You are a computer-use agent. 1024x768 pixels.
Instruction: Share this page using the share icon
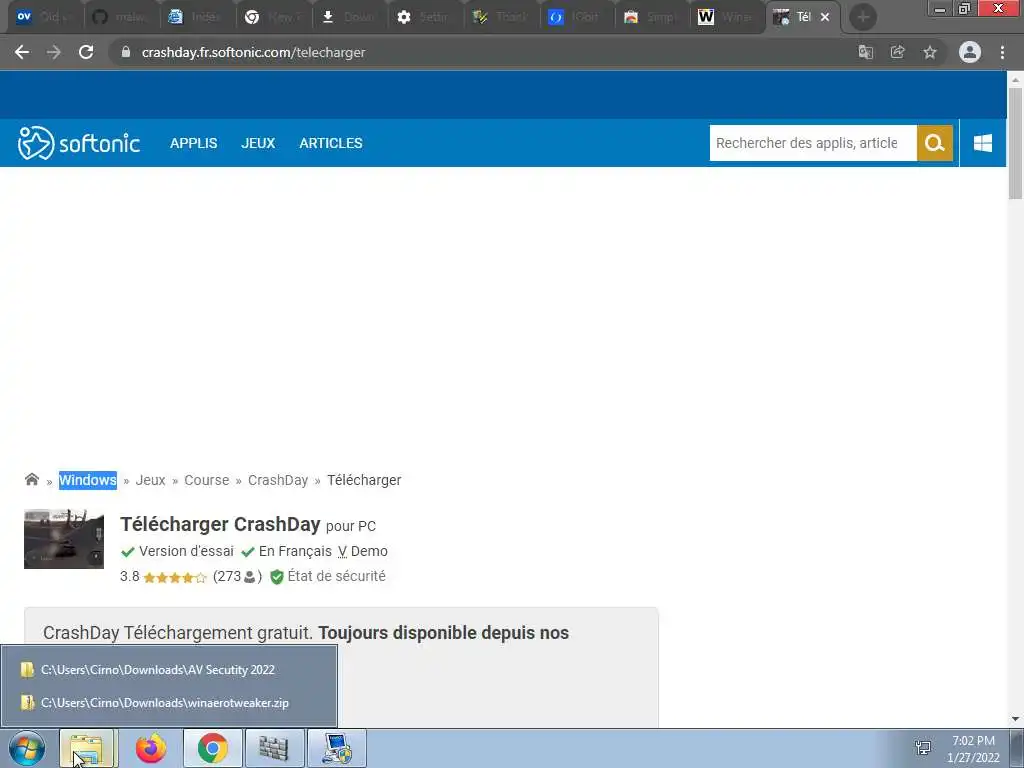[897, 52]
